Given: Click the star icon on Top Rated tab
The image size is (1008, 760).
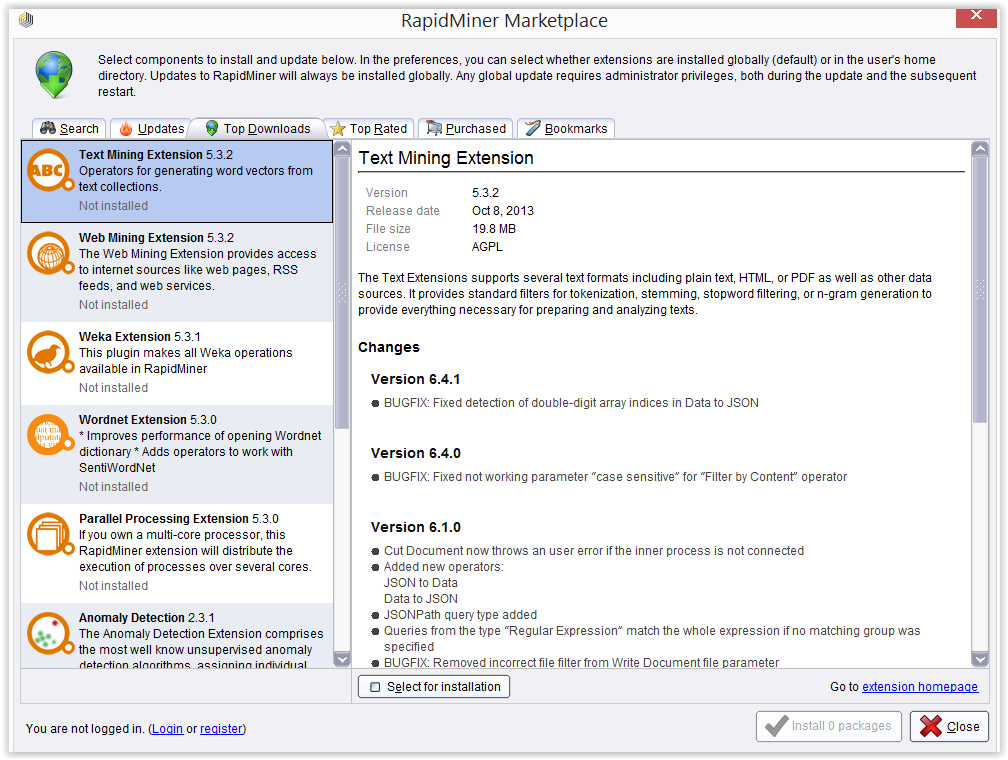Looking at the screenshot, I should (338, 129).
